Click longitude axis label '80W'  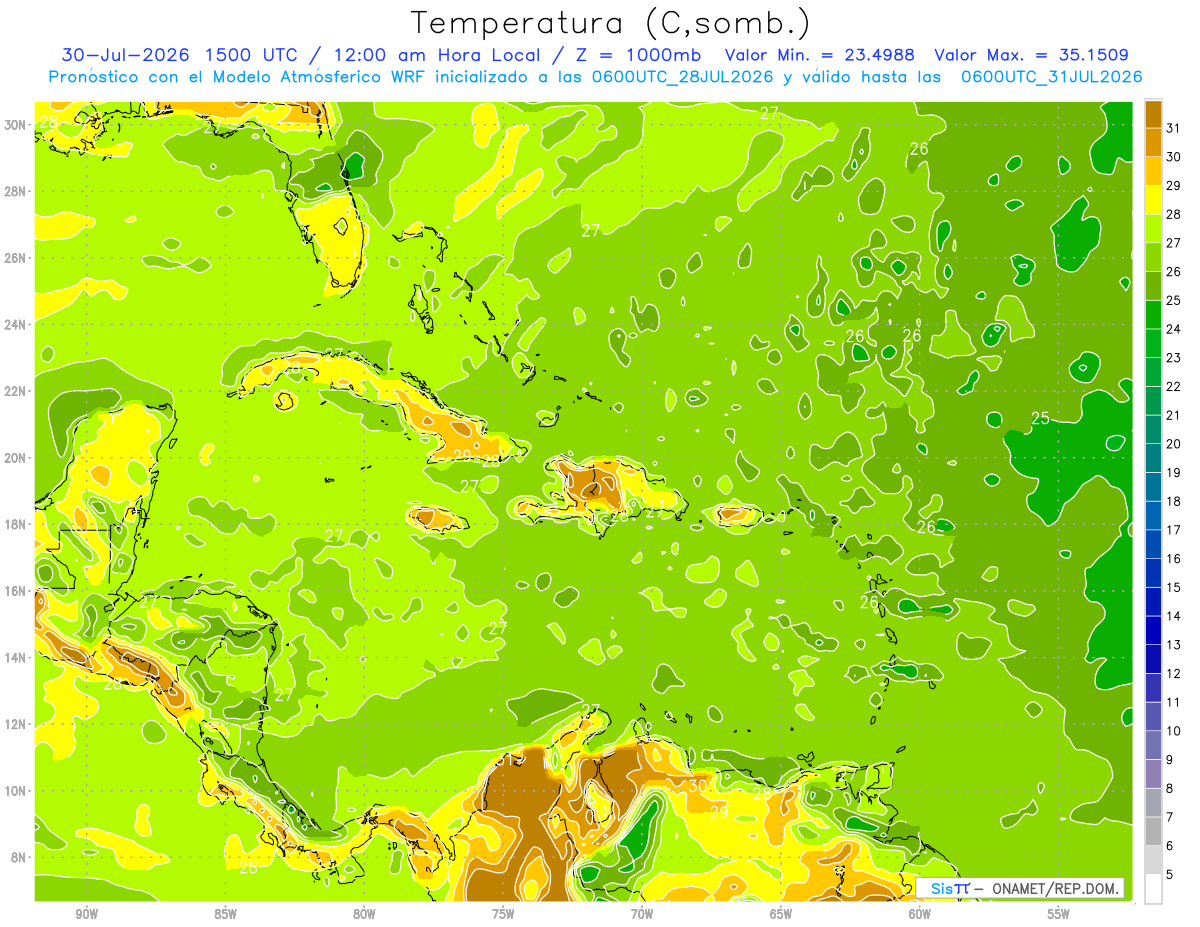pos(364,914)
